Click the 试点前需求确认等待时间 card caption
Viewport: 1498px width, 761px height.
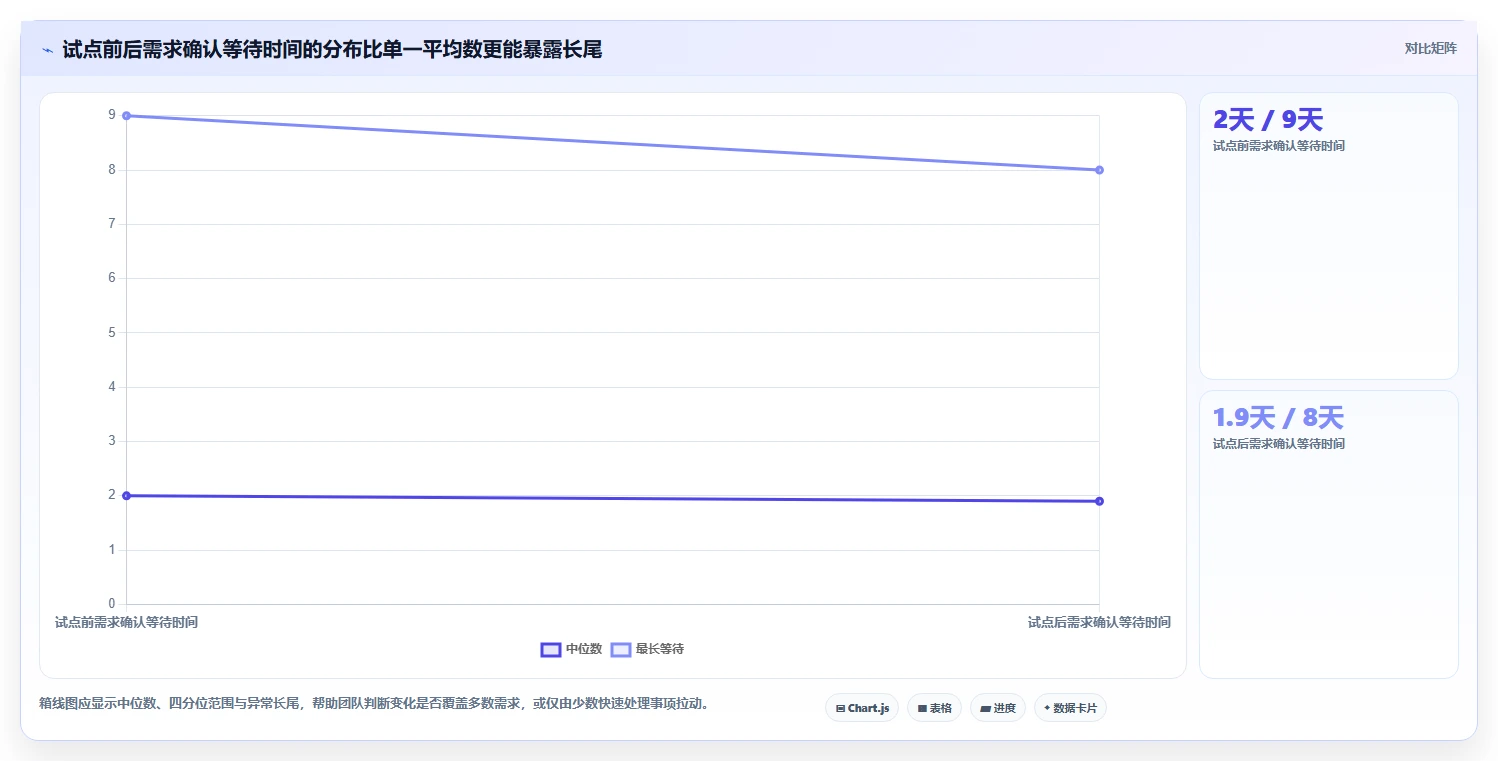click(1279, 146)
